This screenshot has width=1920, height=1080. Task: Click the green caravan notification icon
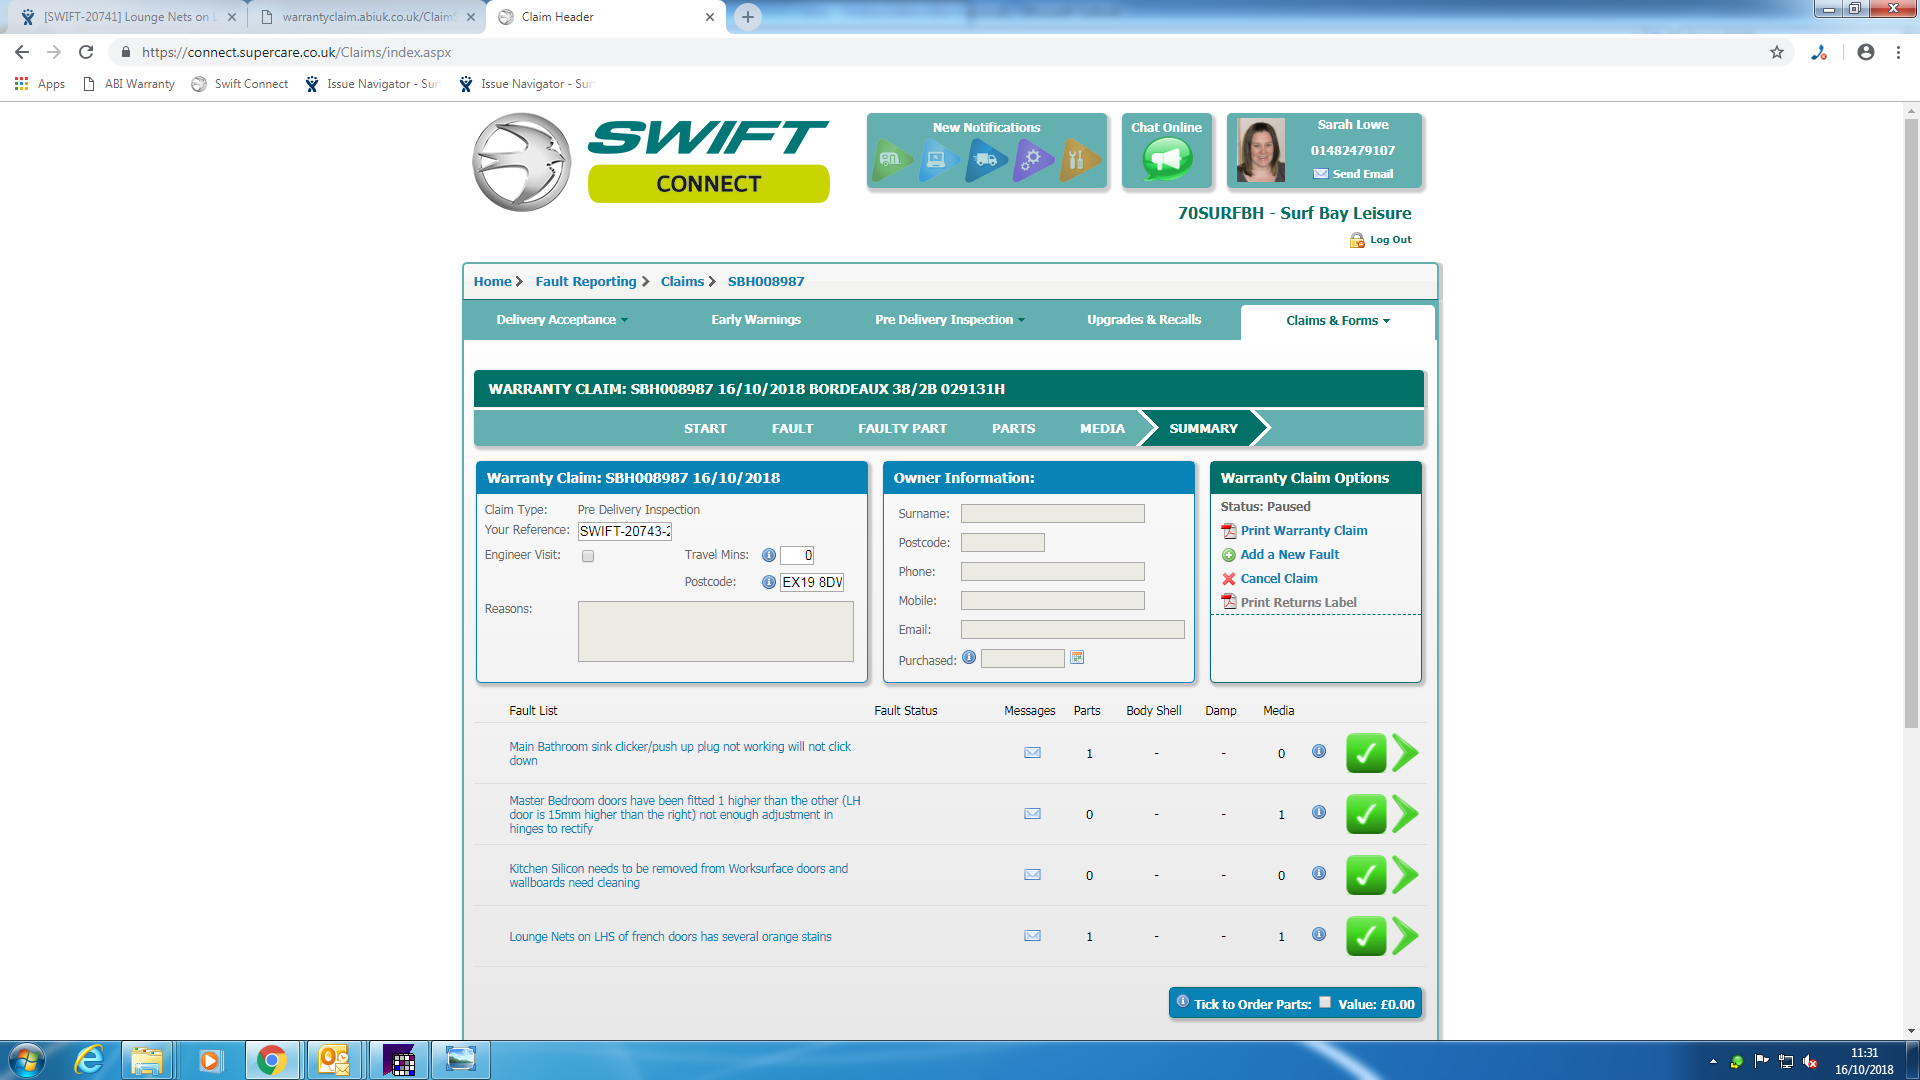tap(890, 159)
